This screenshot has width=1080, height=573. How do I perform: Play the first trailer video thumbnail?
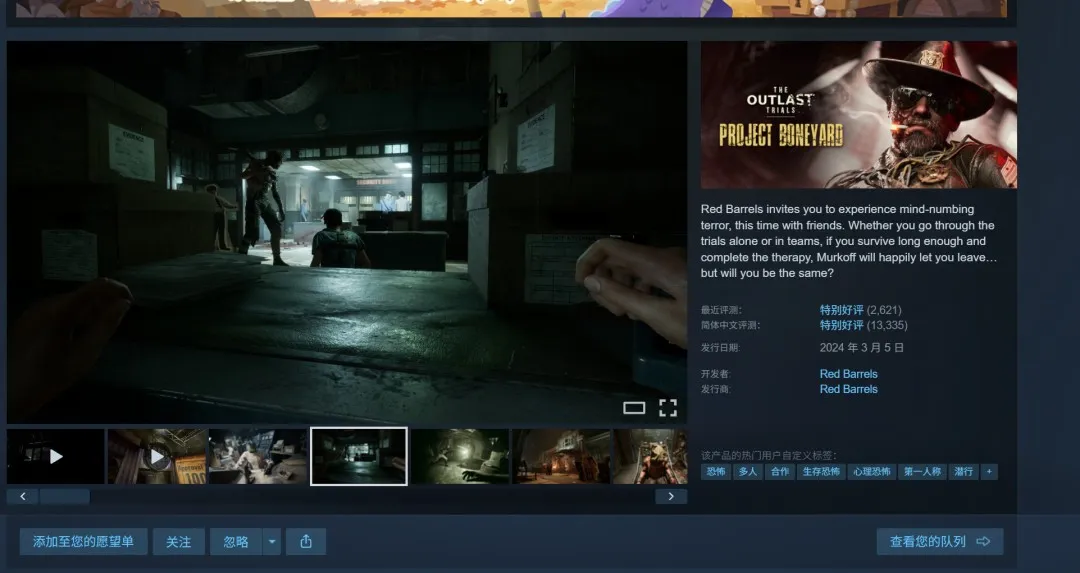point(56,456)
